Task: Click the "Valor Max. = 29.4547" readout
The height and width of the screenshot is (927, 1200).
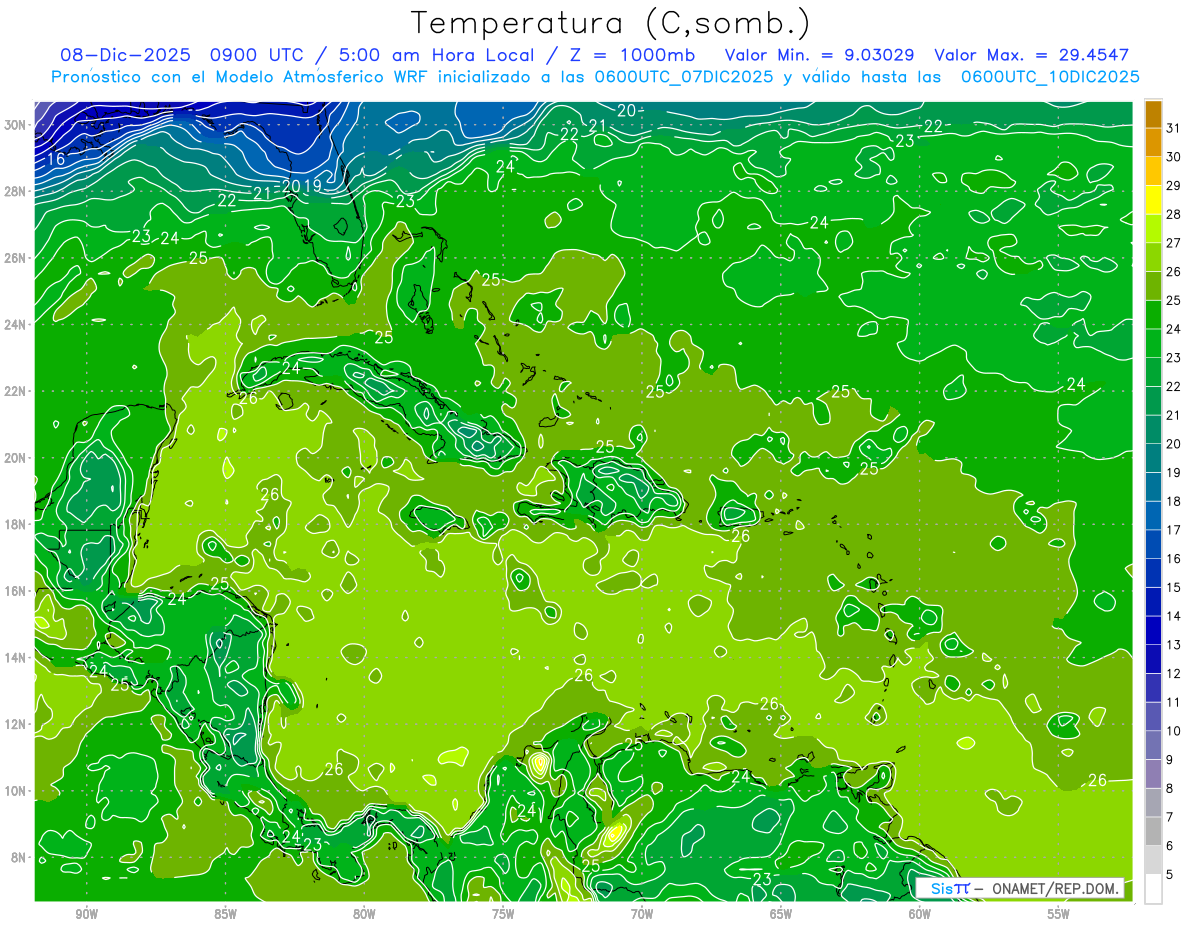Action: click(1031, 55)
